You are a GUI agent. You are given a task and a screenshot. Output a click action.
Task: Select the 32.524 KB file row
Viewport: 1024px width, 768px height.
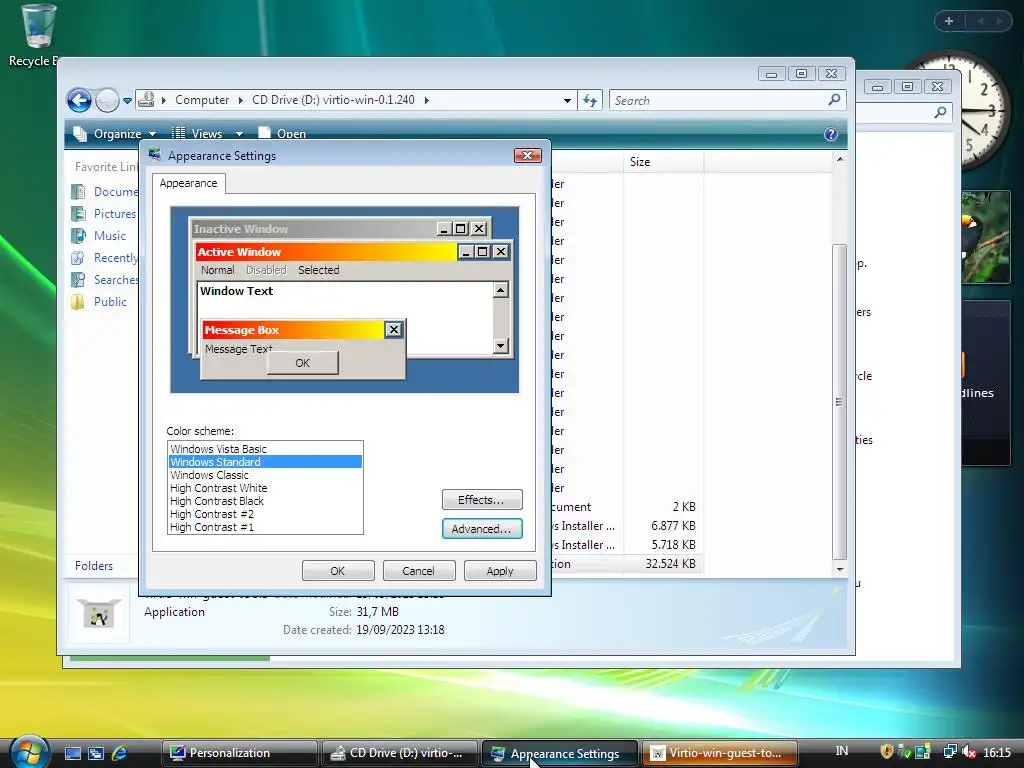point(627,564)
